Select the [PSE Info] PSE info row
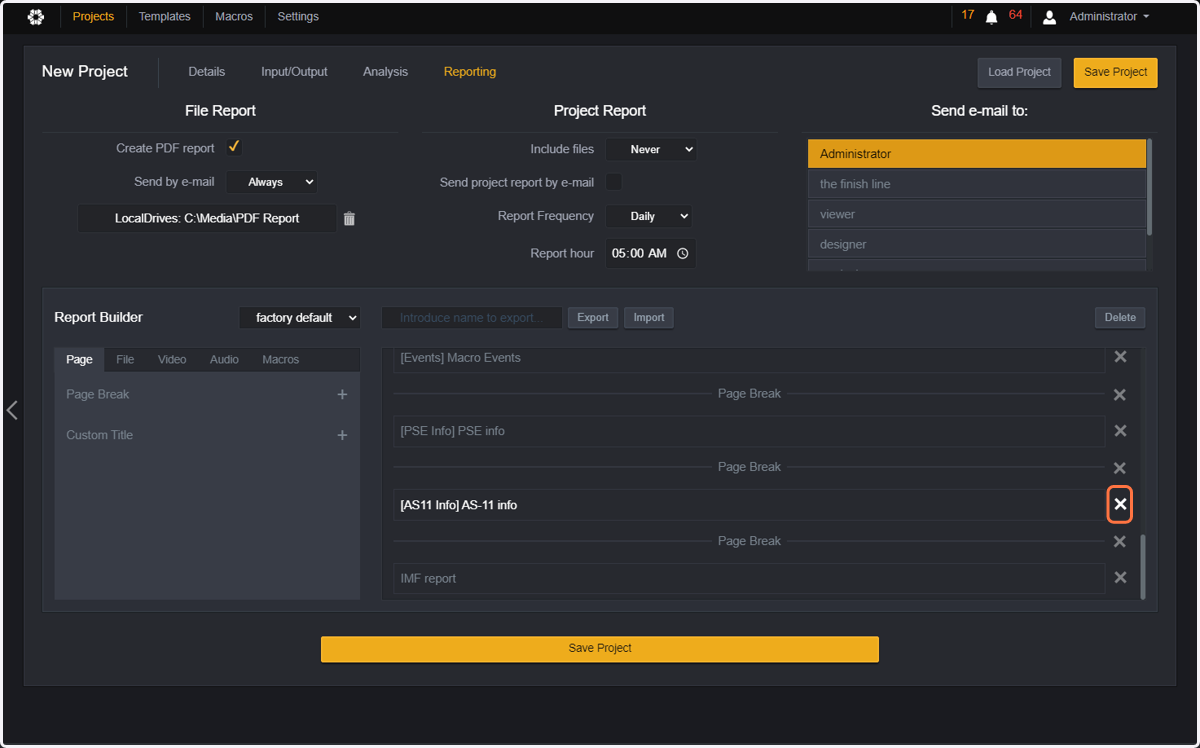1200x748 pixels. 749,431
